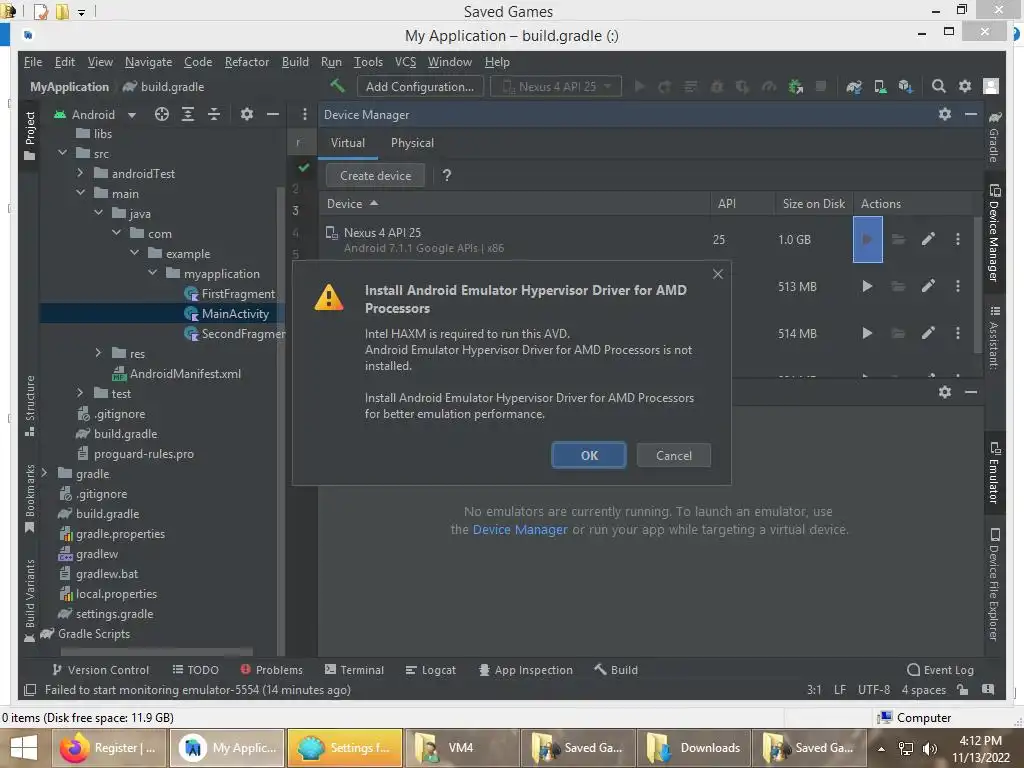
Task: Open Emulator panel settings gear
Action: coord(944,392)
